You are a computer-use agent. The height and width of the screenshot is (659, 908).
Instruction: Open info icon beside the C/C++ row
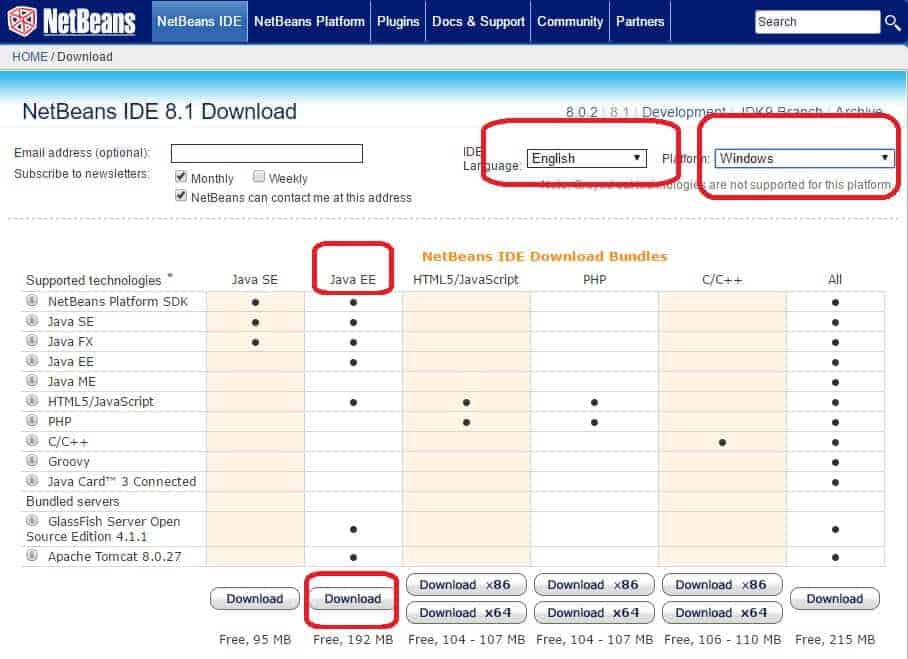coord(32,441)
